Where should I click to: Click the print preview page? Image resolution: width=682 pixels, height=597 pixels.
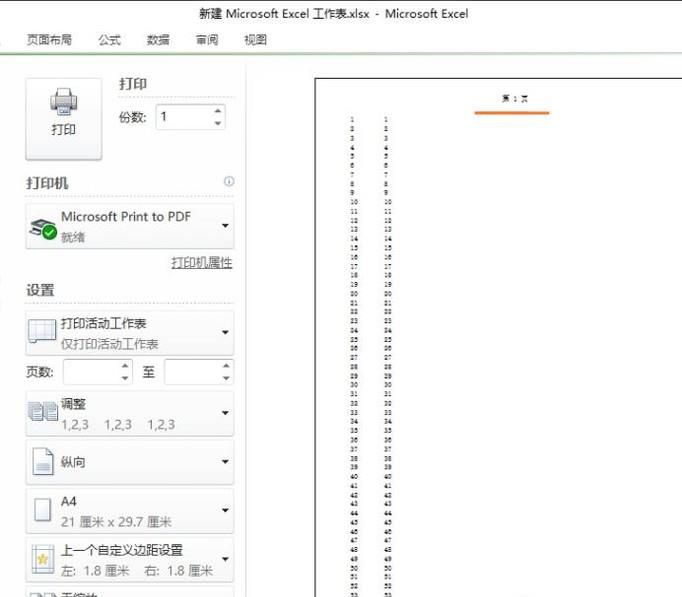click(x=498, y=337)
